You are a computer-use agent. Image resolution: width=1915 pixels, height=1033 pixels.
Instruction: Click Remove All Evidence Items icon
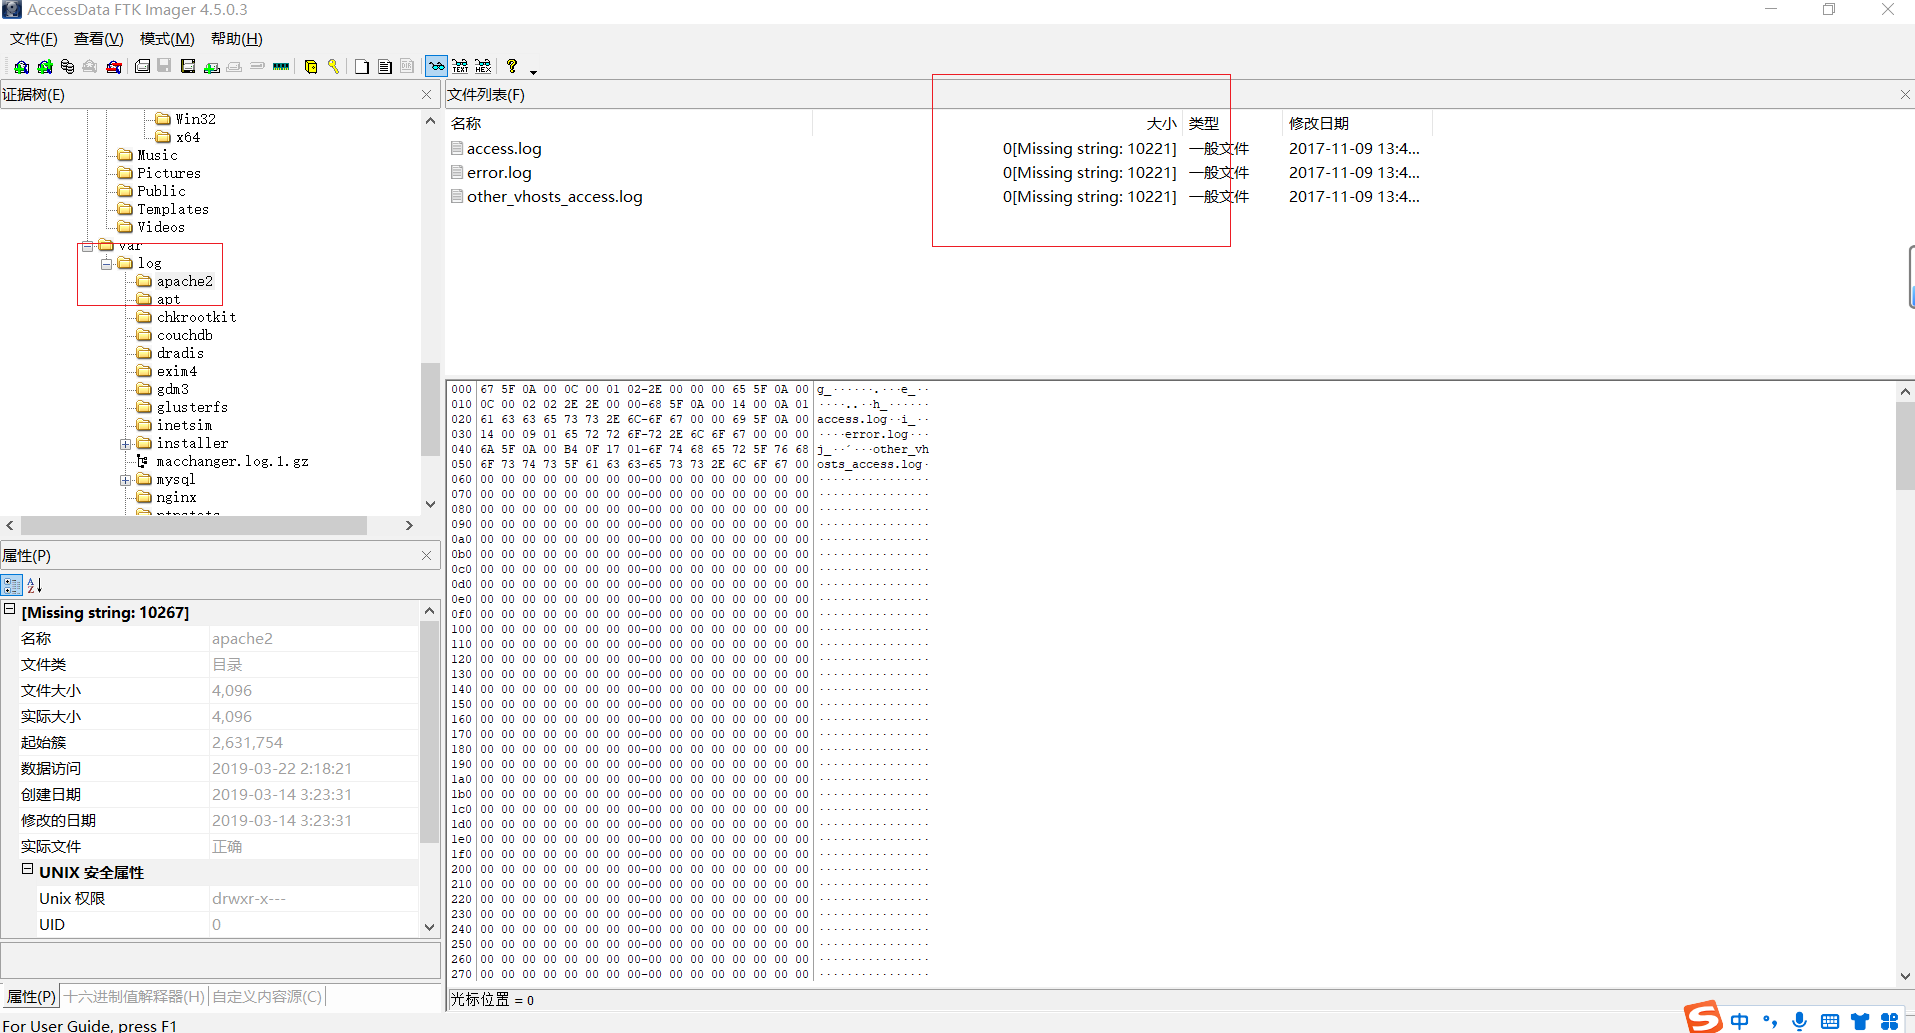pos(114,66)
